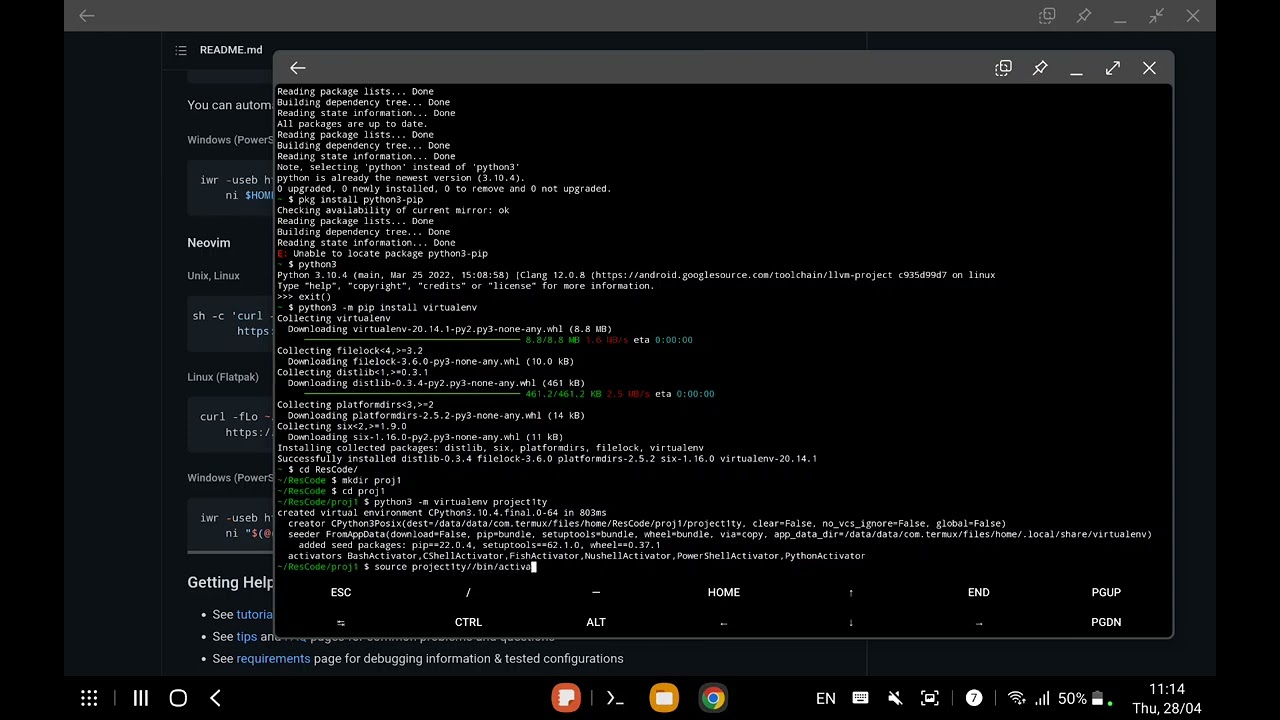Click the Neovim heading in README

point(209,243)
